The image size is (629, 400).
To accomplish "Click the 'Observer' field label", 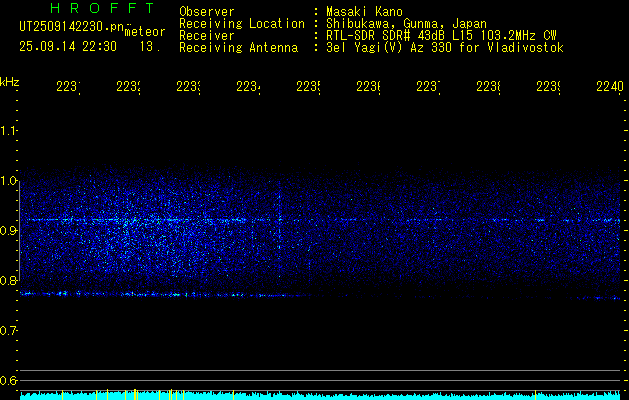I will coord(207,11).
